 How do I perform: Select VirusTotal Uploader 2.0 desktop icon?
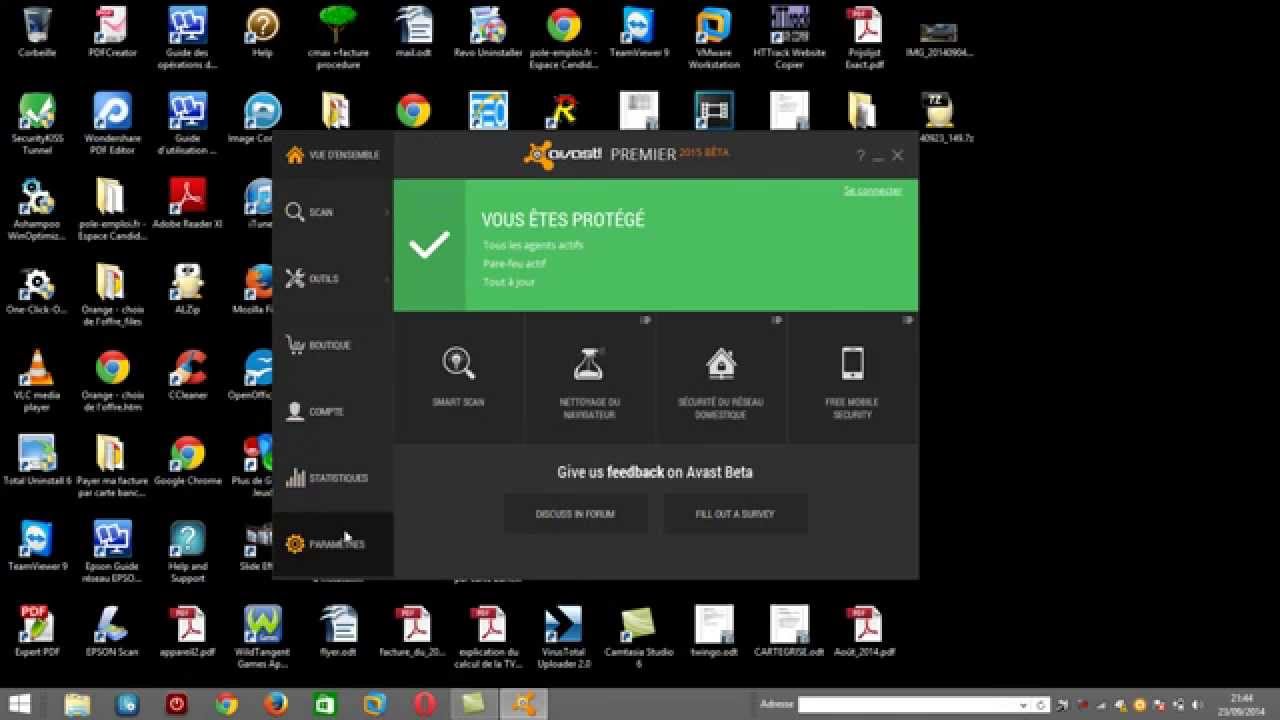[563, 637]
